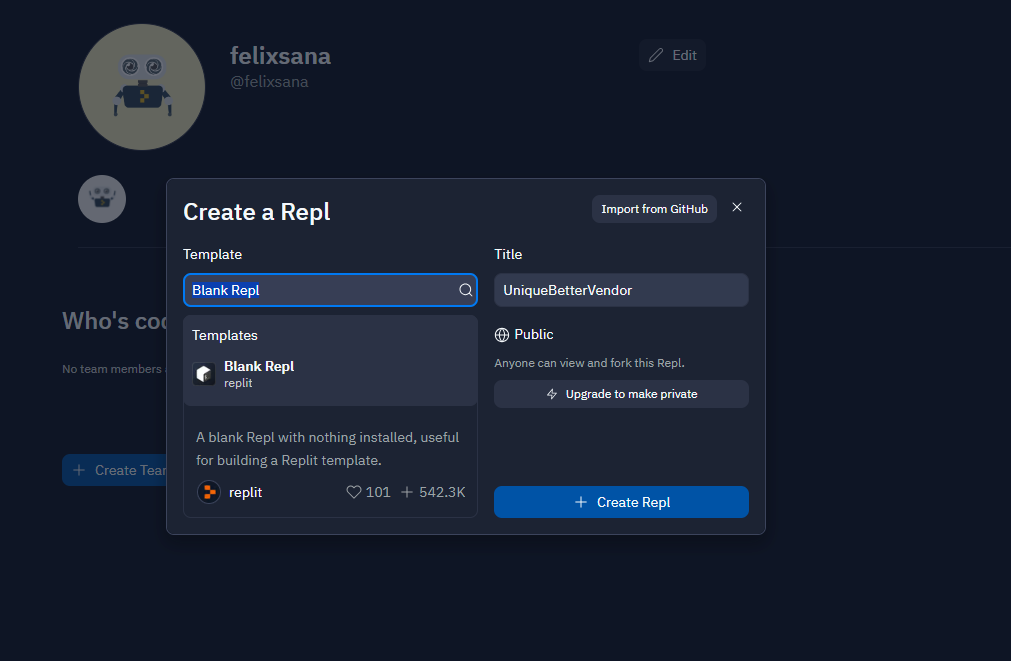This screenshot has height=661, width=1011.
Task: Click the plus forks icon beside 542.3K
Action: (407, 492)
